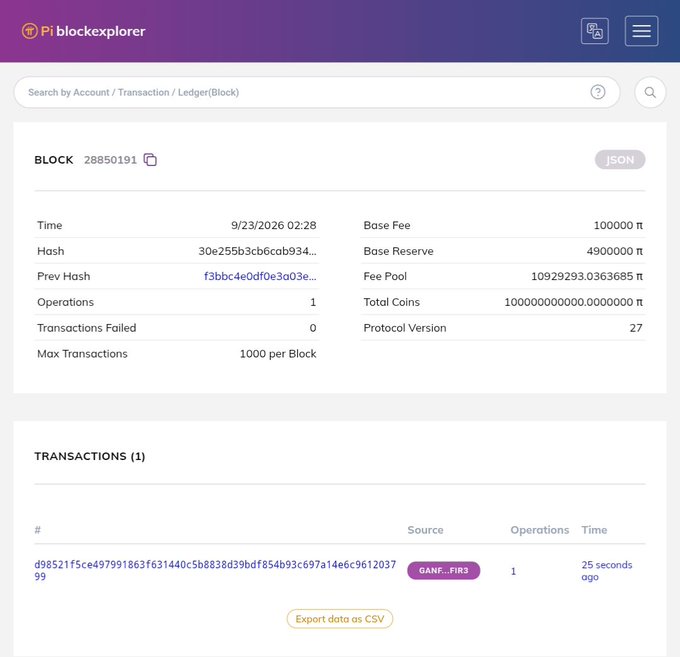Click the Fee Pool 10929293.0363685 value

click(587, 276)
